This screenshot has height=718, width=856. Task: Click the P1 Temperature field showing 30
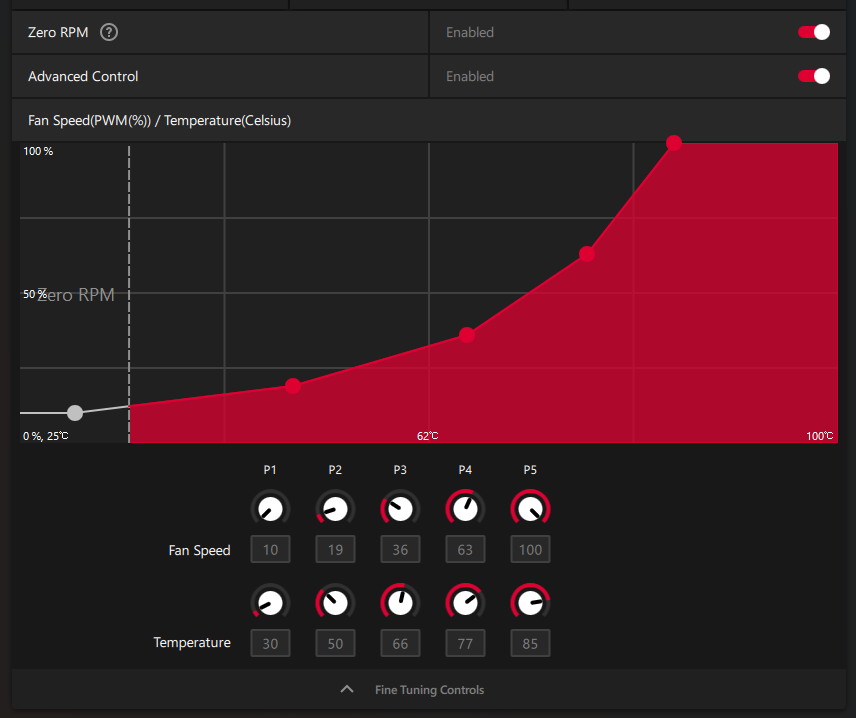(x=270, y=643)
